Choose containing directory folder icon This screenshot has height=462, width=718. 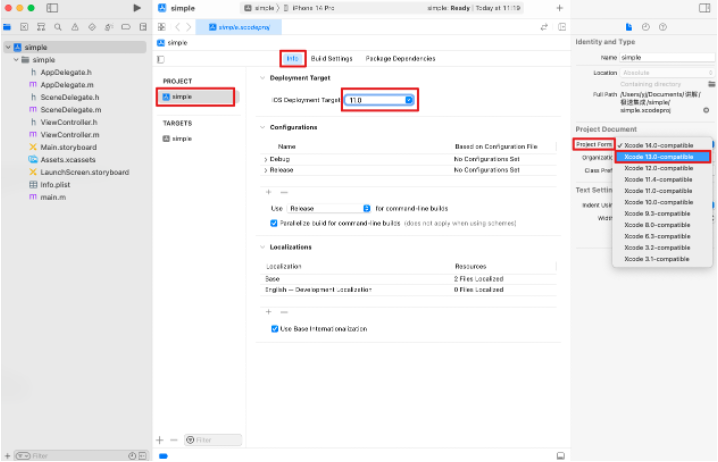coord(711,84)
